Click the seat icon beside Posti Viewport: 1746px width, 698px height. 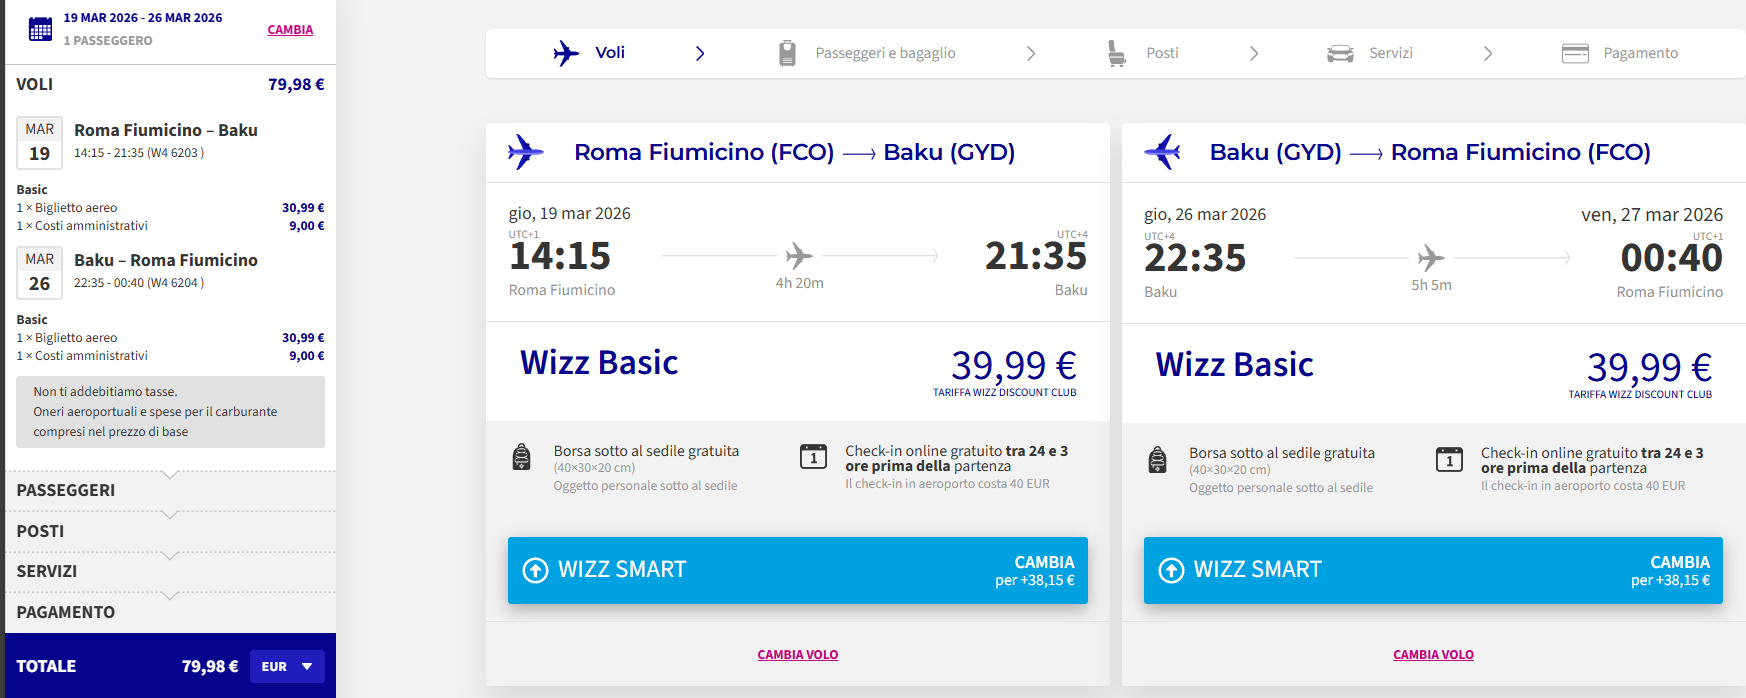coord(1116,53)
